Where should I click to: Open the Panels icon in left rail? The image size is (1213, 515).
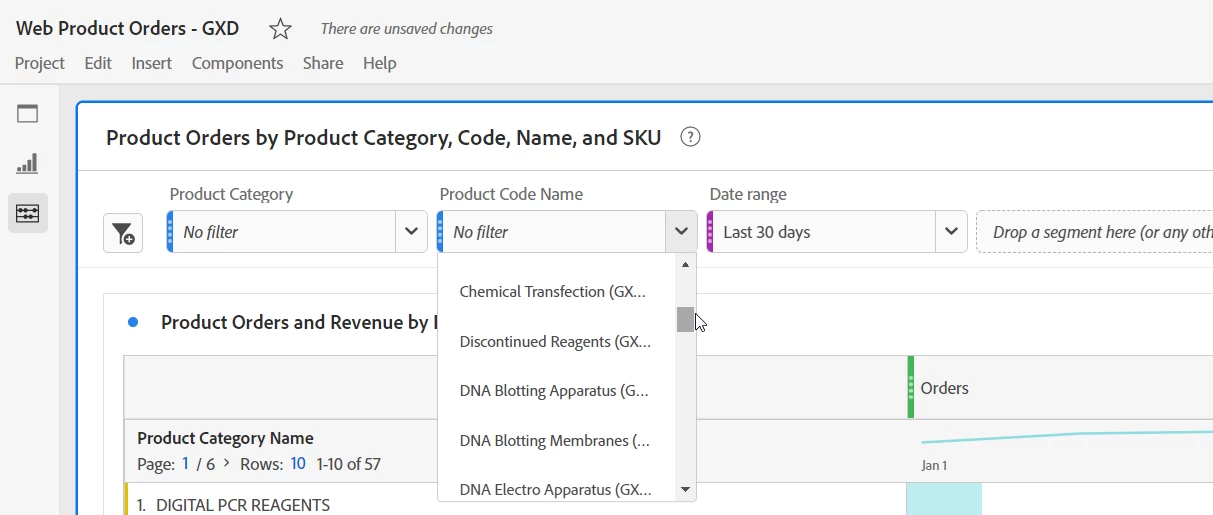pyautogui.click(x=28, y=114)
